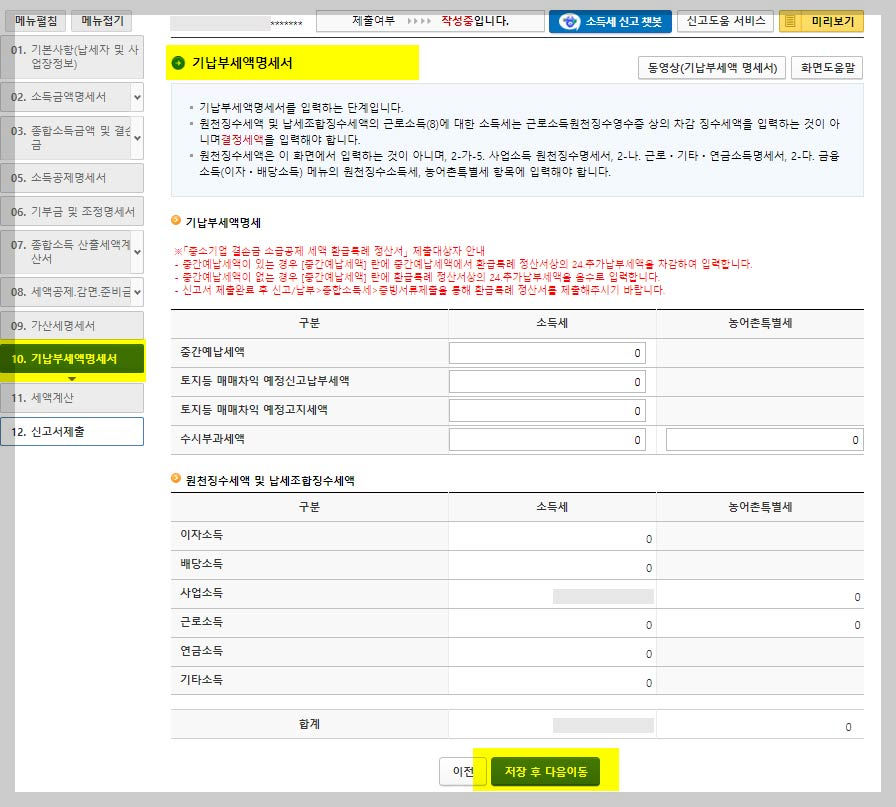This screenshot has height=807, width=896.
Task: Open the 소득세 신고 챗봇 chatbot
Action: click(610, 22)
